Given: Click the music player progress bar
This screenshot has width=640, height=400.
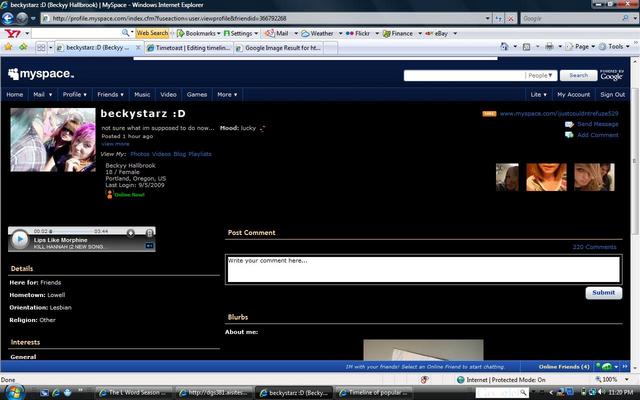Looking at the screenshot, I should (72, 231).
